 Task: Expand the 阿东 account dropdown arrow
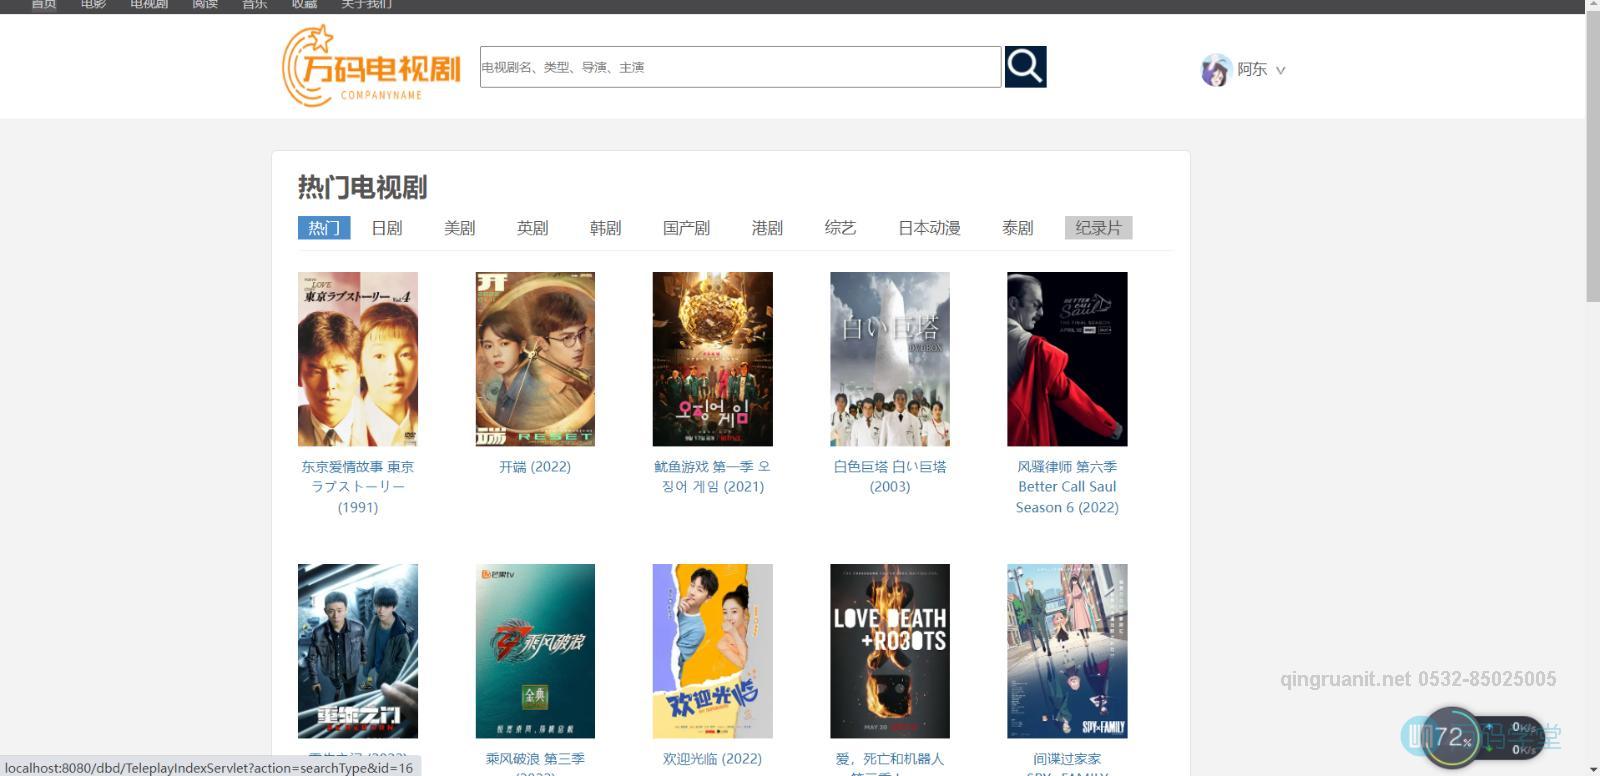[x=1280, y=70]
